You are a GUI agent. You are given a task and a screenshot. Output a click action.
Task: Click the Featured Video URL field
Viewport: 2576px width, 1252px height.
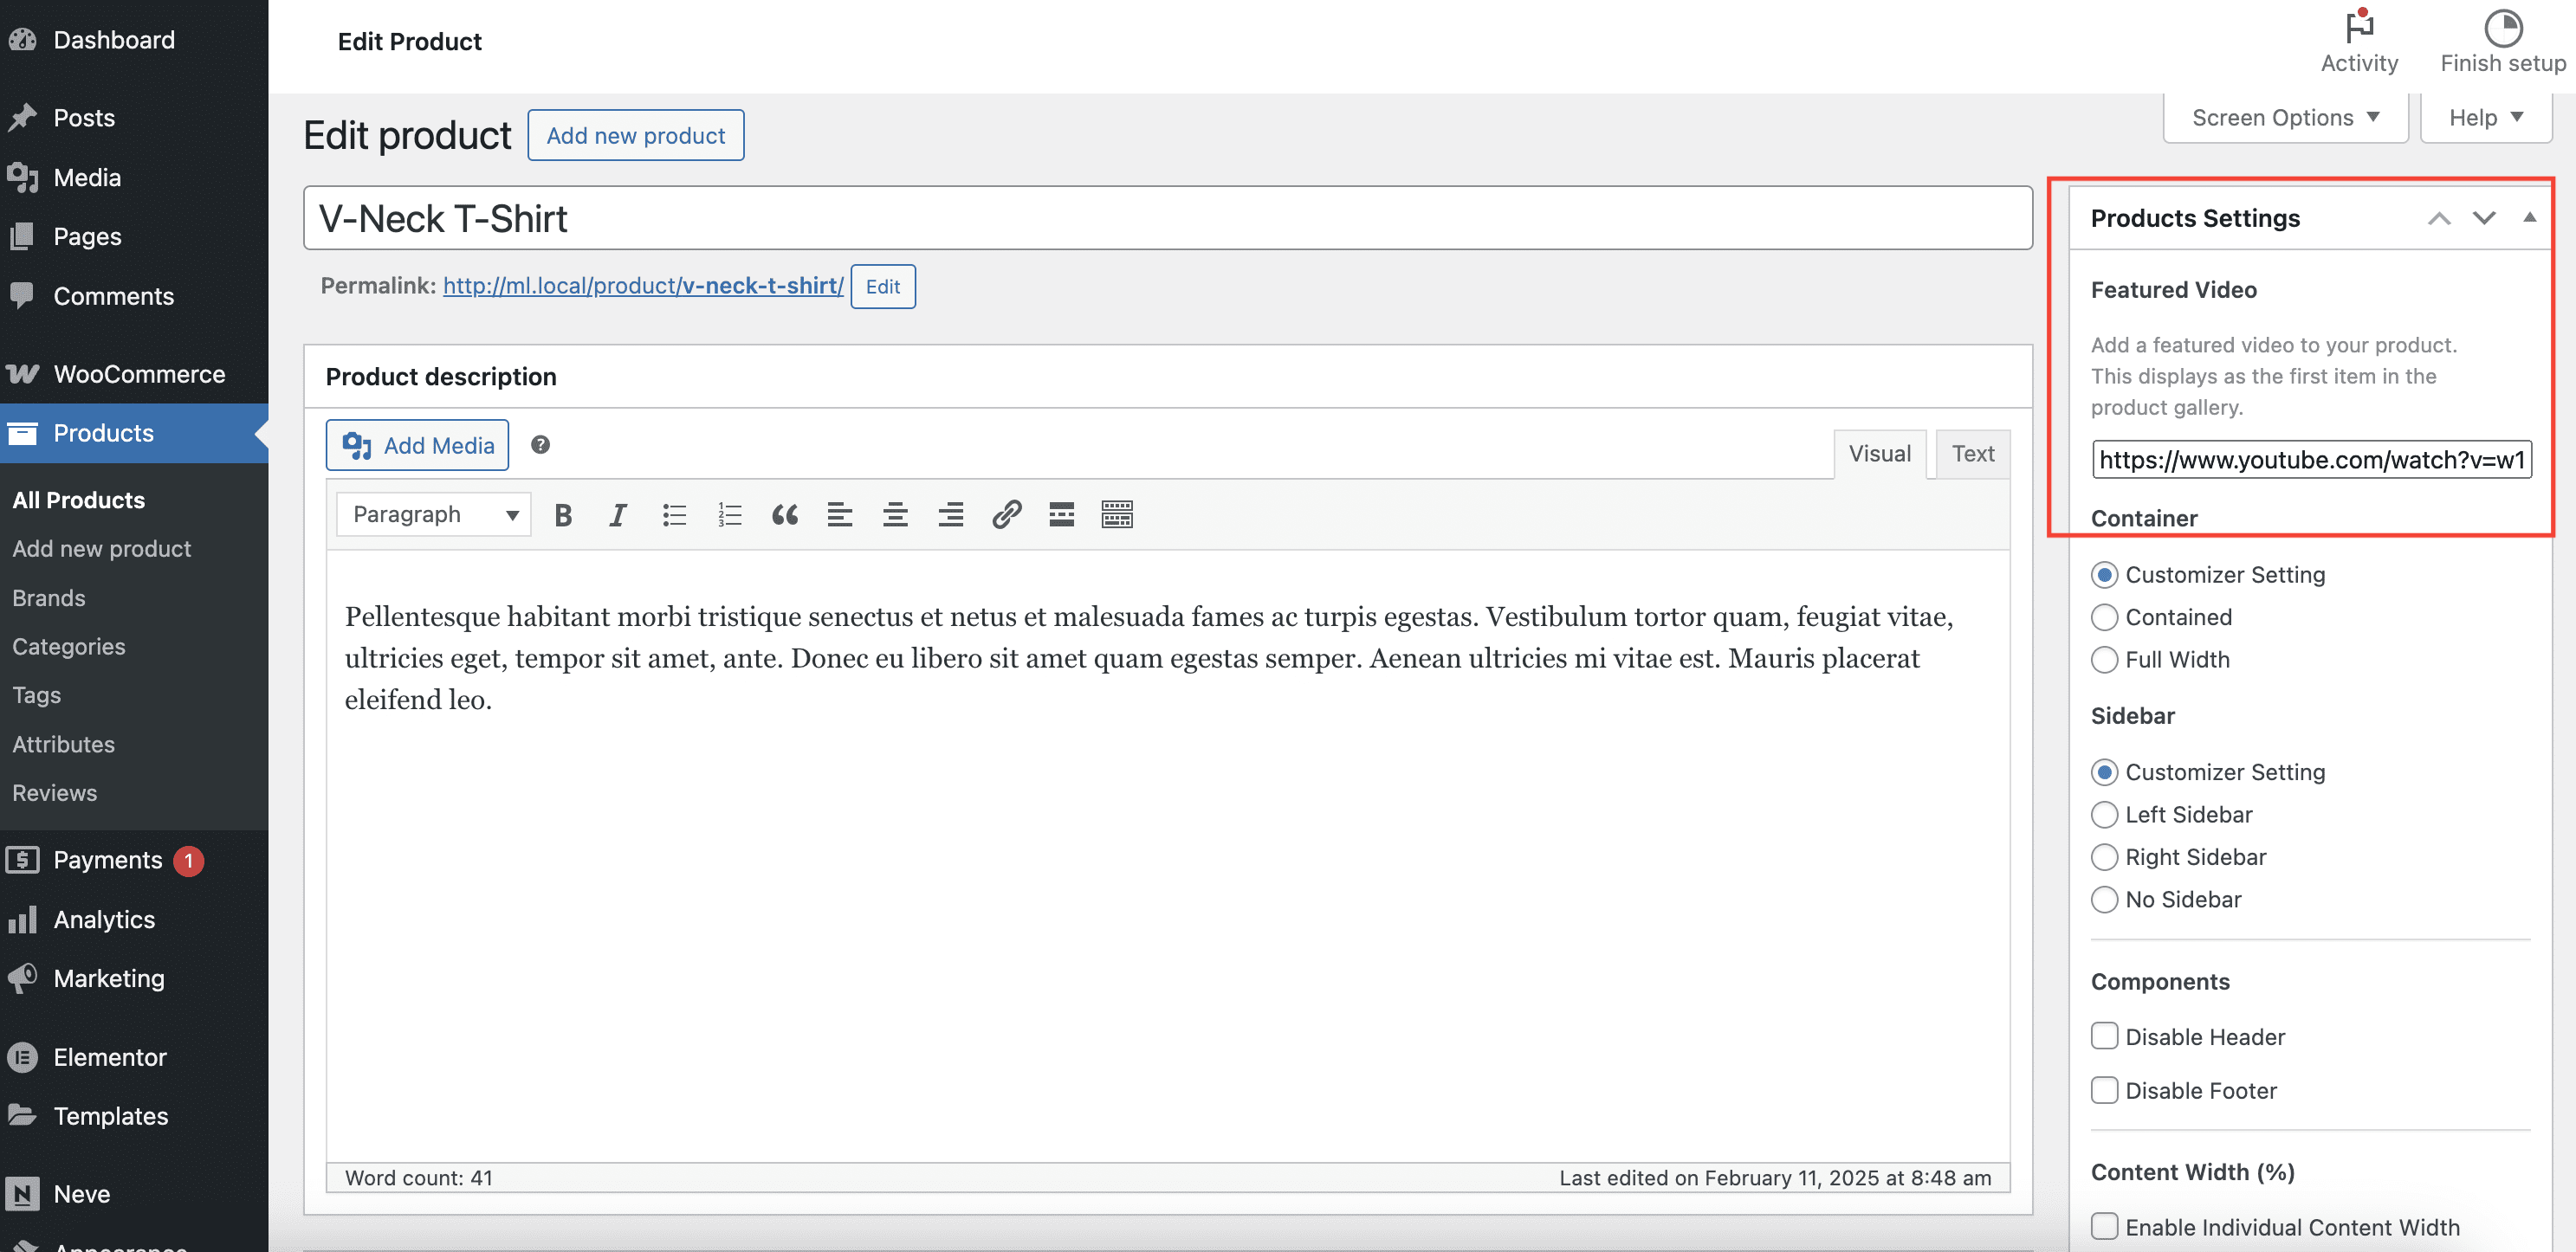[2310, 460]
